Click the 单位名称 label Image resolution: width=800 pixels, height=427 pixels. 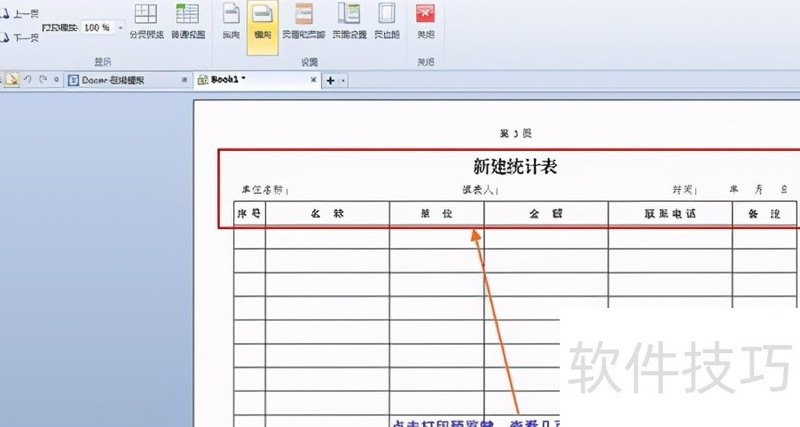[x=264, y=190]
